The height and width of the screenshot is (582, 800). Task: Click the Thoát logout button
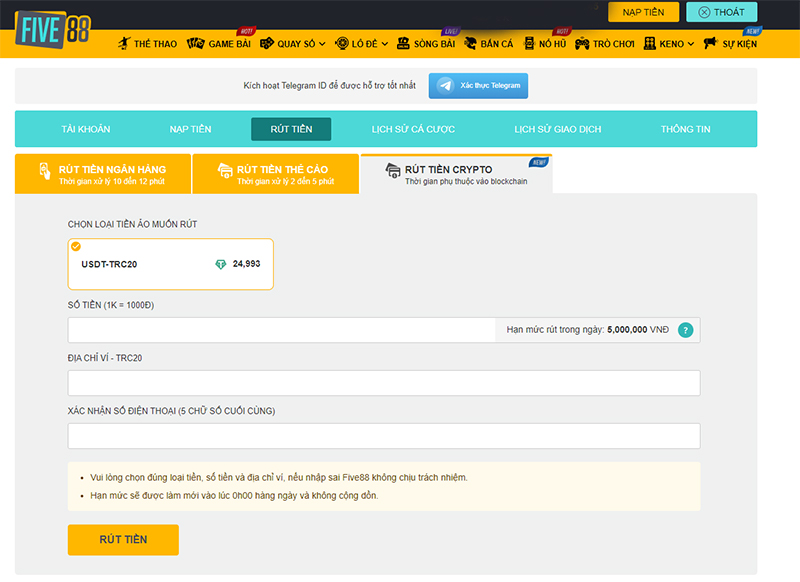[x=721, y=12]
